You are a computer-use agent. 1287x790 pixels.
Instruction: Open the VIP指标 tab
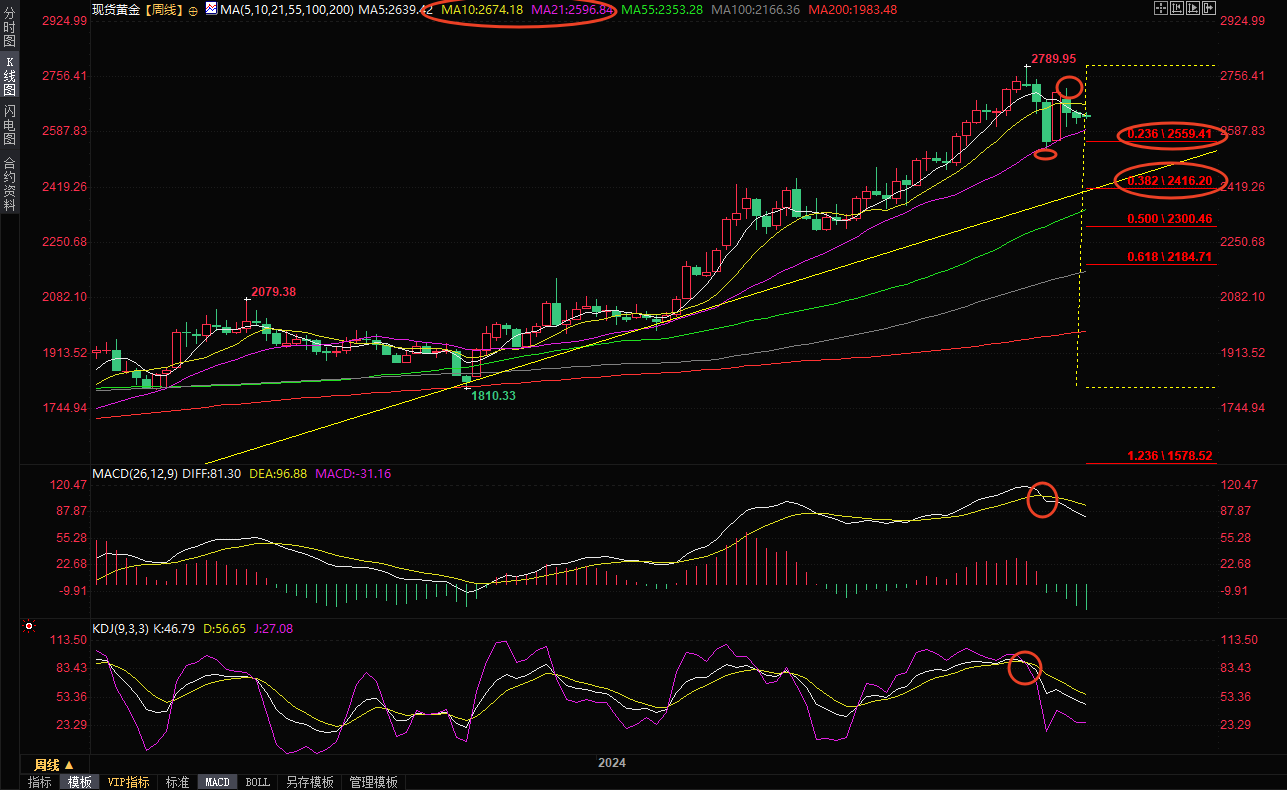(129, 782)
